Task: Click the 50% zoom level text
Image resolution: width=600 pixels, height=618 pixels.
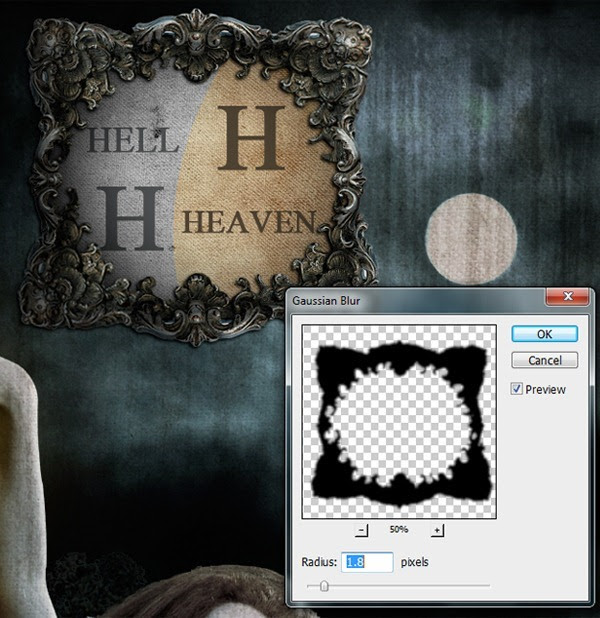Action: (x=399, y=529)
